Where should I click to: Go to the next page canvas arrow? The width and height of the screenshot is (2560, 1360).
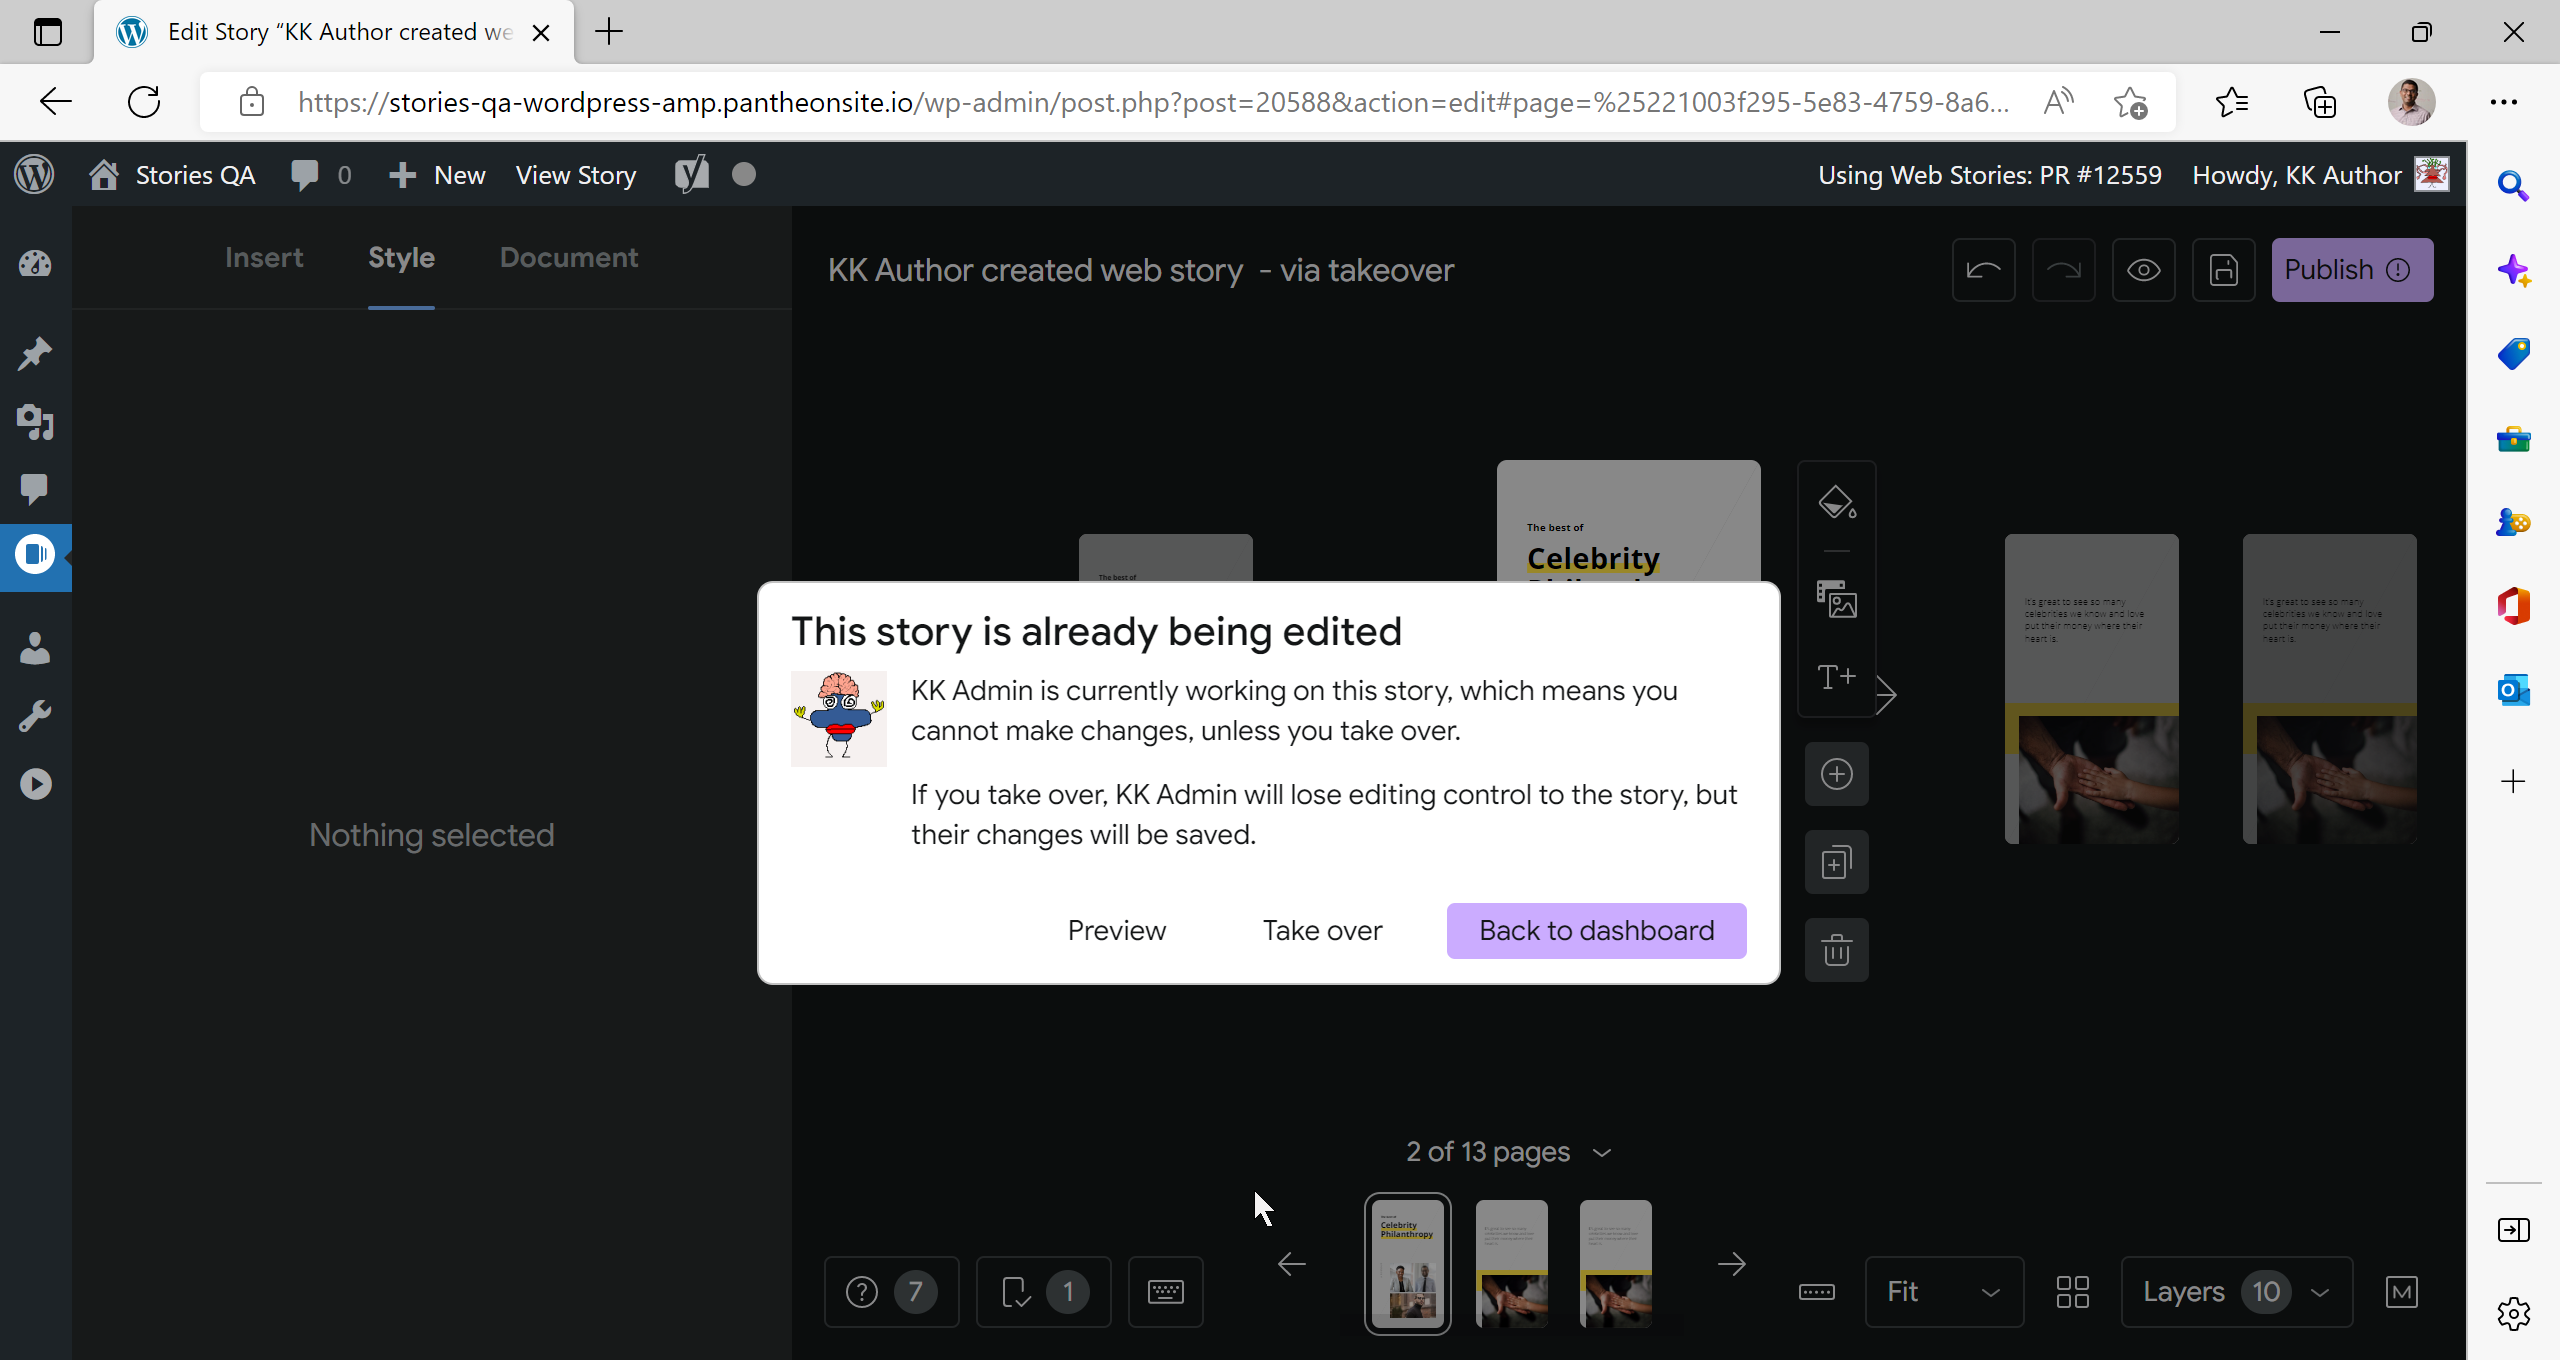(x=1886, y=695)
